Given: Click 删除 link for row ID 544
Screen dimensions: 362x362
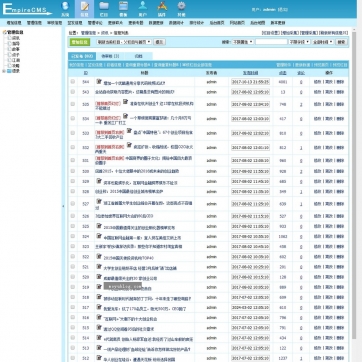Looking at the screenshot, I should [340, 82].
